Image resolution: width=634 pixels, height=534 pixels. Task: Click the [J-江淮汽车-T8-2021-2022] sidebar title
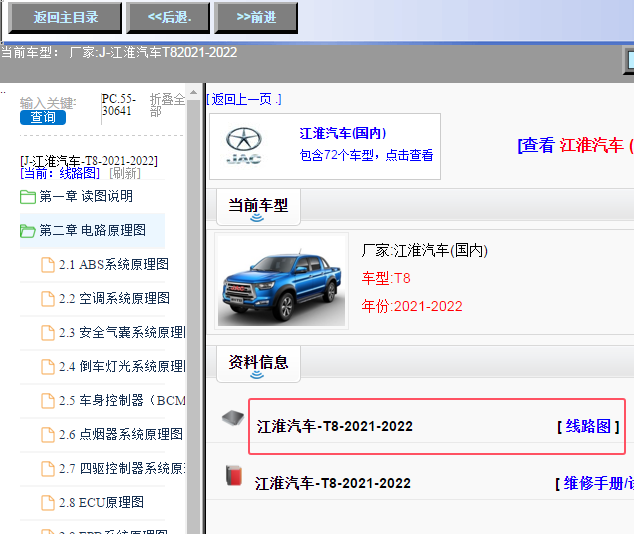pos(89,161)
